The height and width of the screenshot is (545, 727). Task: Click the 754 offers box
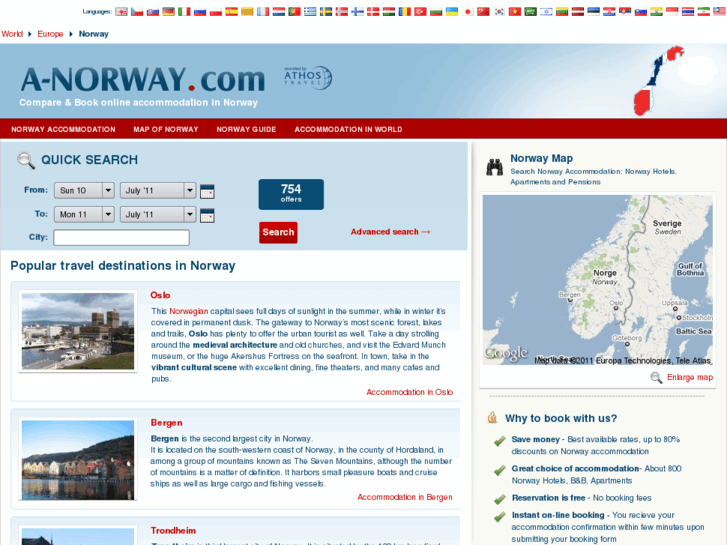tap(291, 194)
